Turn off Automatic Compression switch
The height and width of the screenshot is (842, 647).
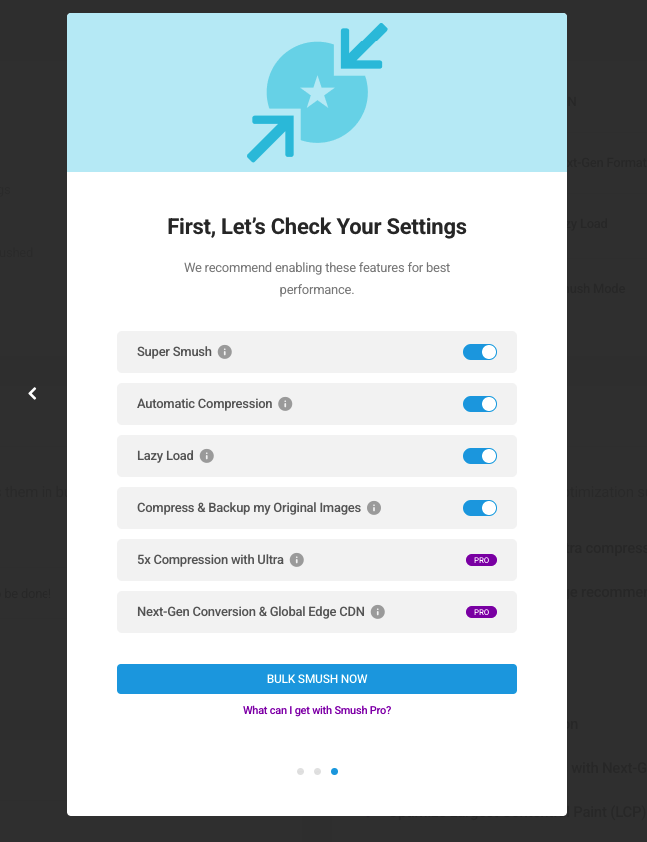480,404
